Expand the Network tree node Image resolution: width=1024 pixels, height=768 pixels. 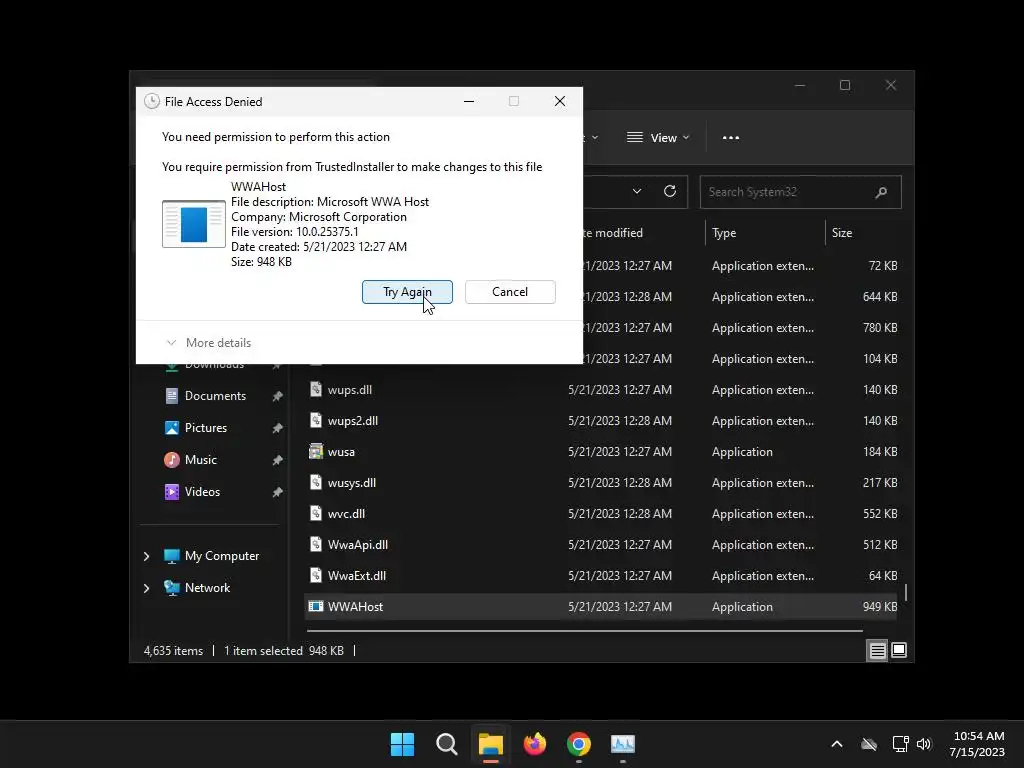[146, 588]
